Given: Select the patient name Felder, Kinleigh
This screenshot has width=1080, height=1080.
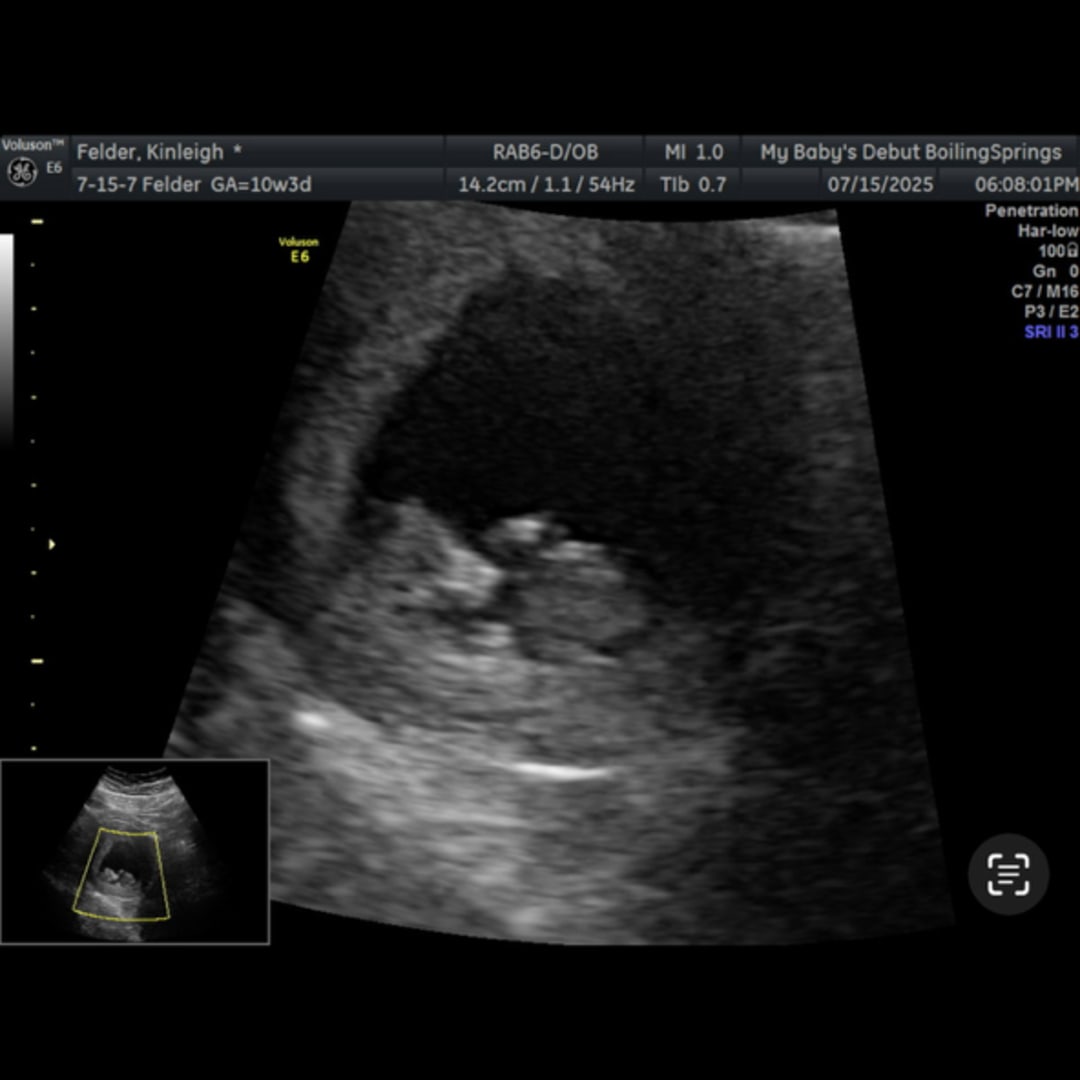Looking at the screenshot, I should pos(150,152).
